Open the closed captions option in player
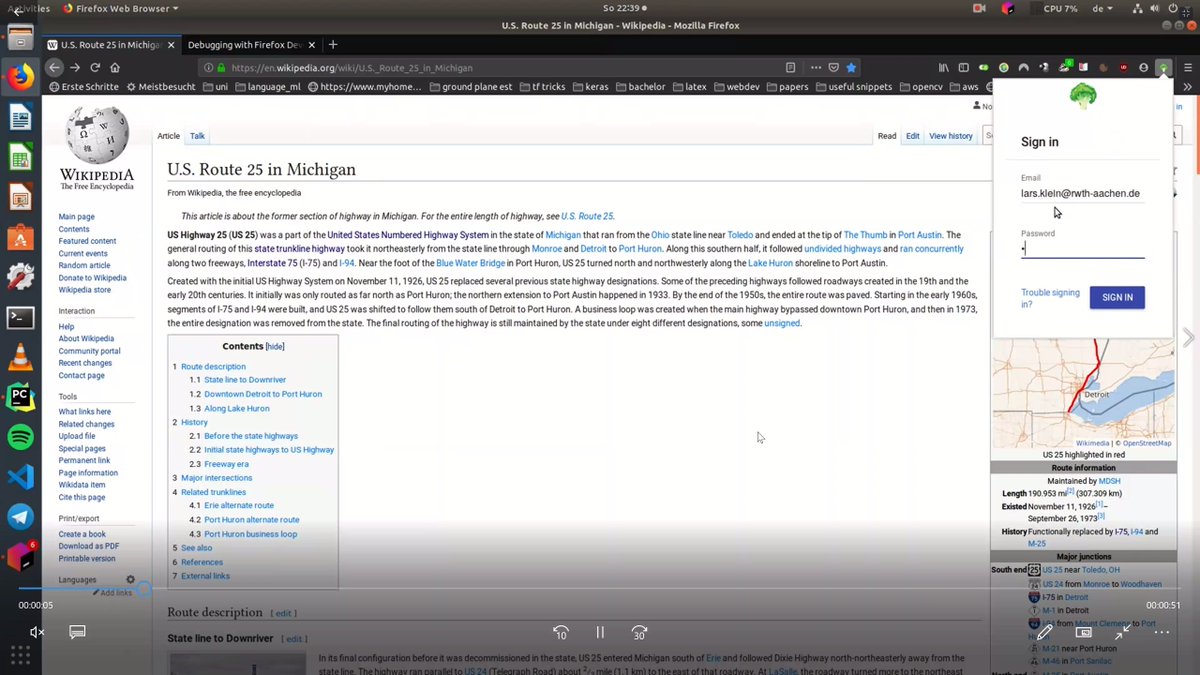 click(77, 632)
